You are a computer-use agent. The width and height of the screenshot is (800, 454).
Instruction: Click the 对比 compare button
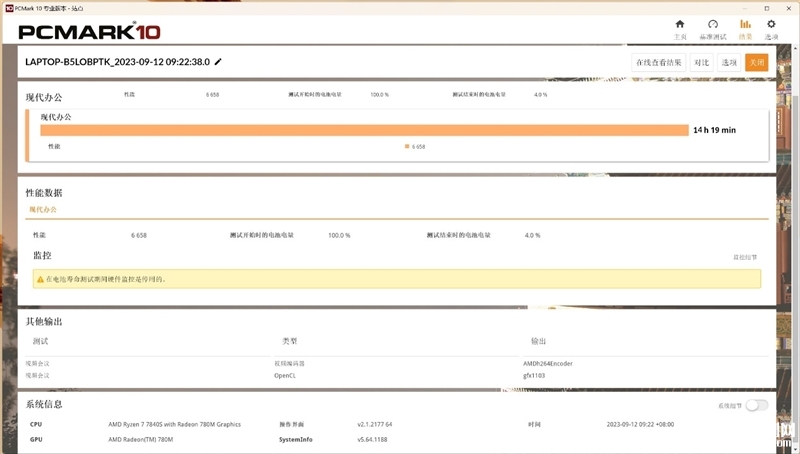pyautogui.click(x=702, y=62)
